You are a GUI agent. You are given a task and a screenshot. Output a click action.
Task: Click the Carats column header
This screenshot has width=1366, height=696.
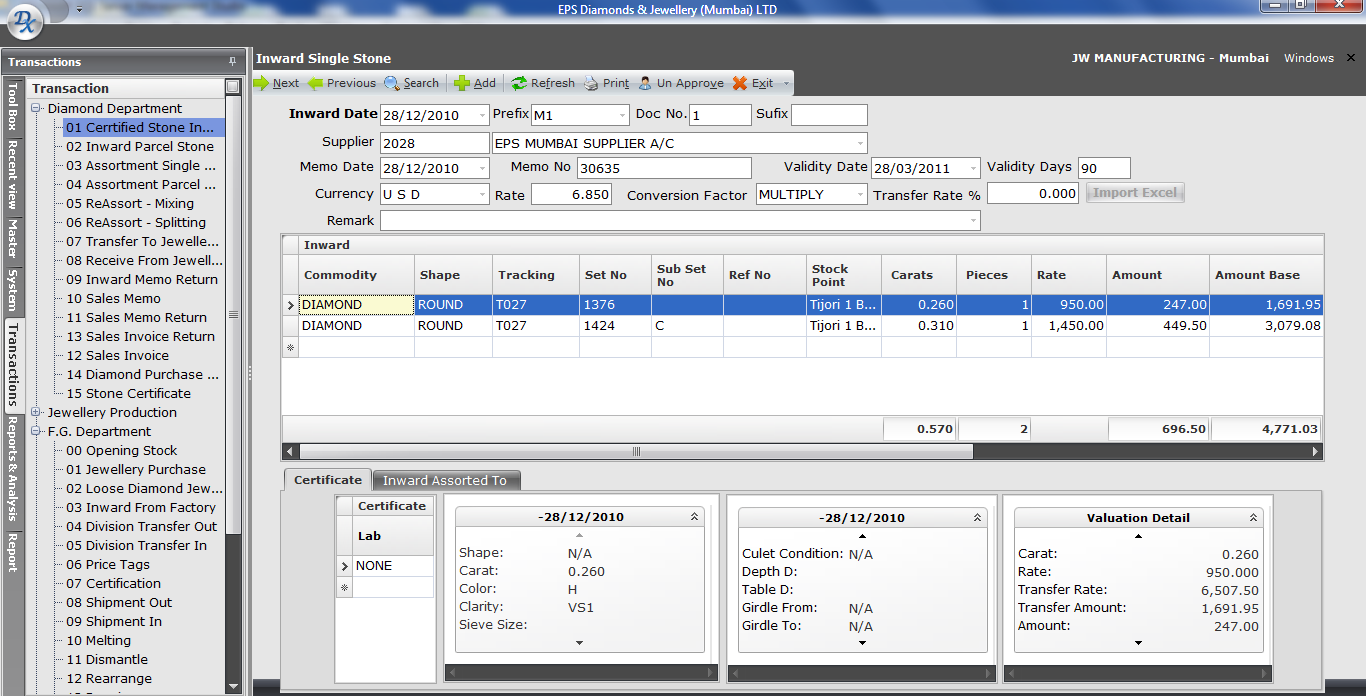(919, 275)
